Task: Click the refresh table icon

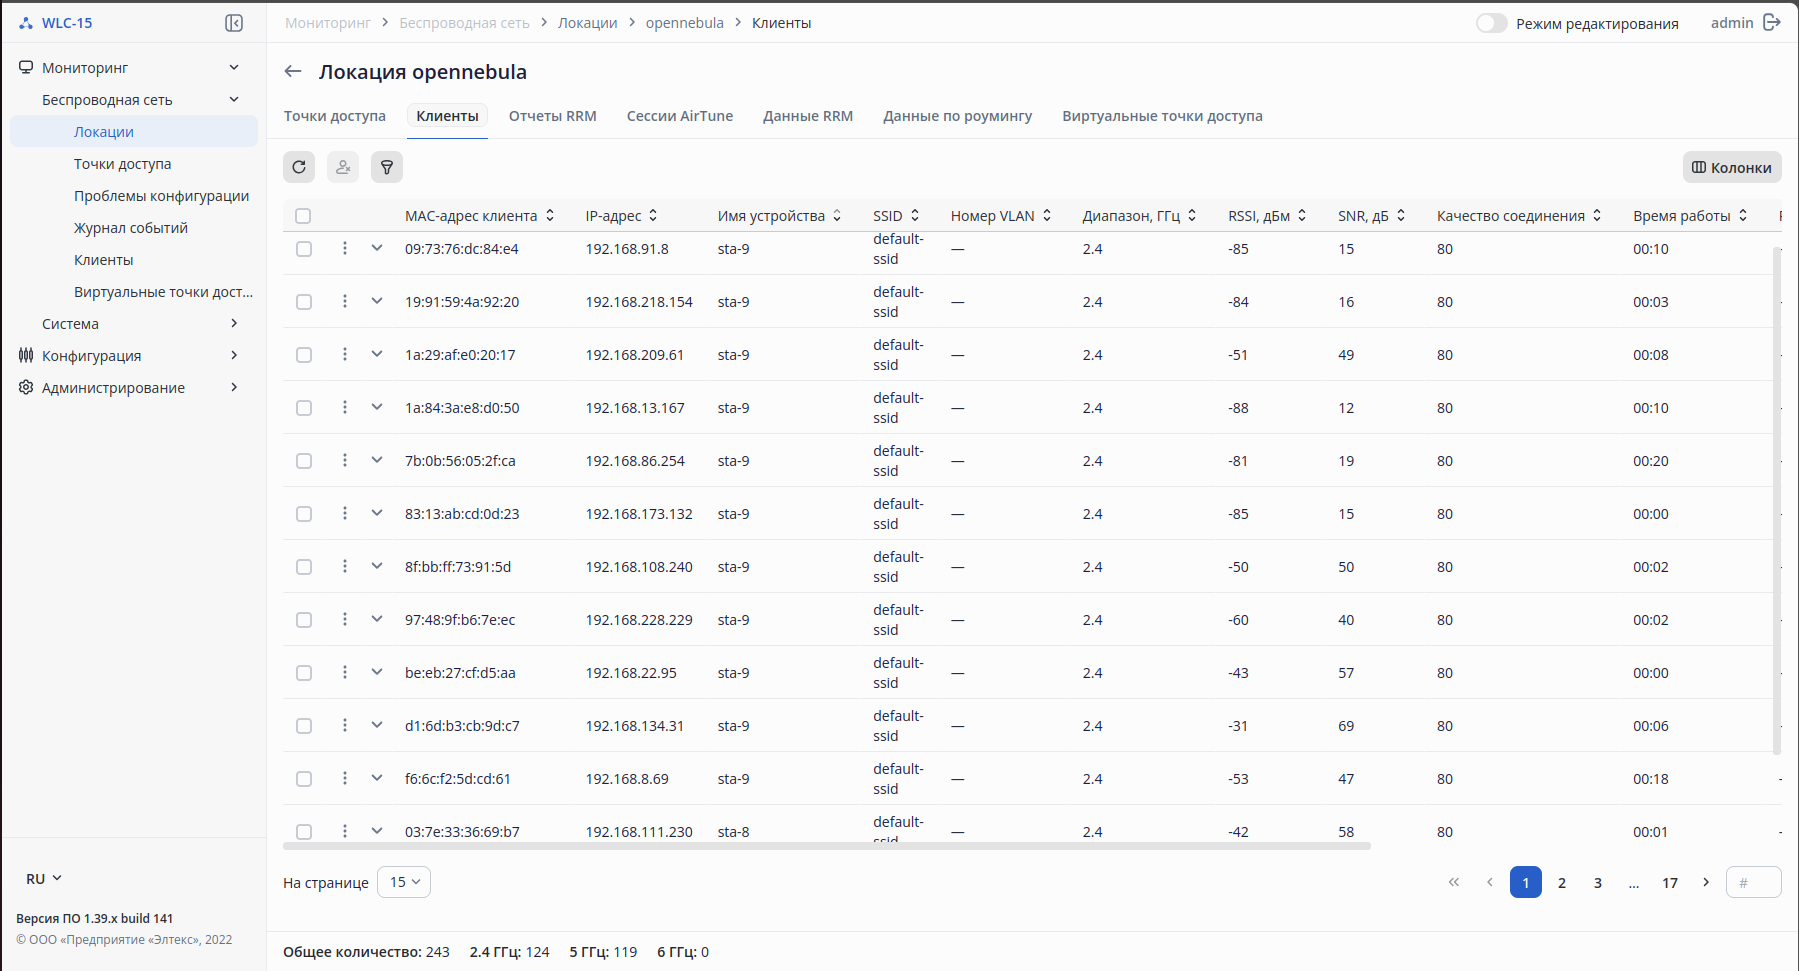Action: (x=299, y=167)
